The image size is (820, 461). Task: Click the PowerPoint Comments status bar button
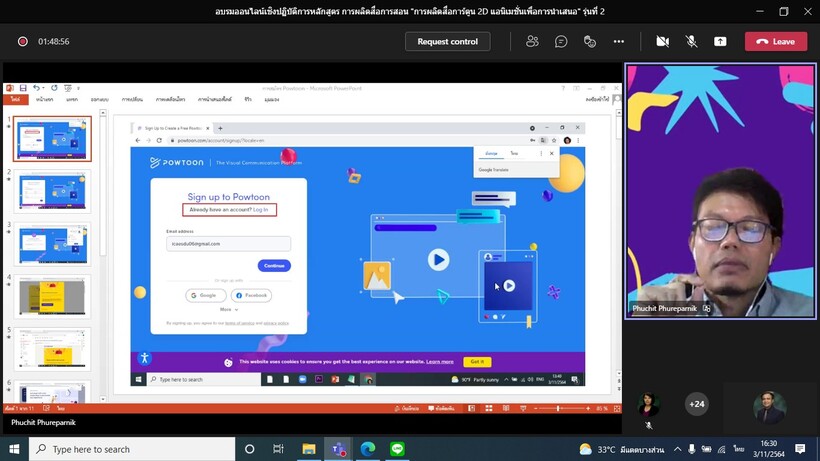(x=441, y=408)
